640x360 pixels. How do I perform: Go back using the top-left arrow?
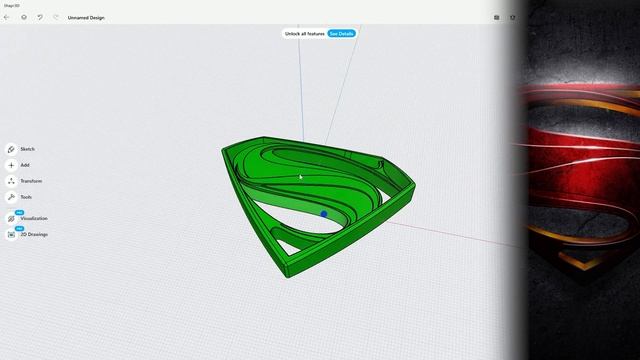[7, 18]
